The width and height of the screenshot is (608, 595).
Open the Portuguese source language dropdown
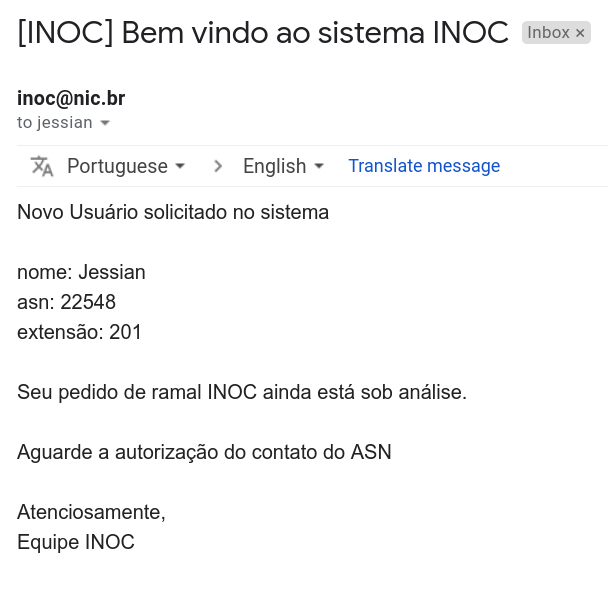tap(126, 166)
